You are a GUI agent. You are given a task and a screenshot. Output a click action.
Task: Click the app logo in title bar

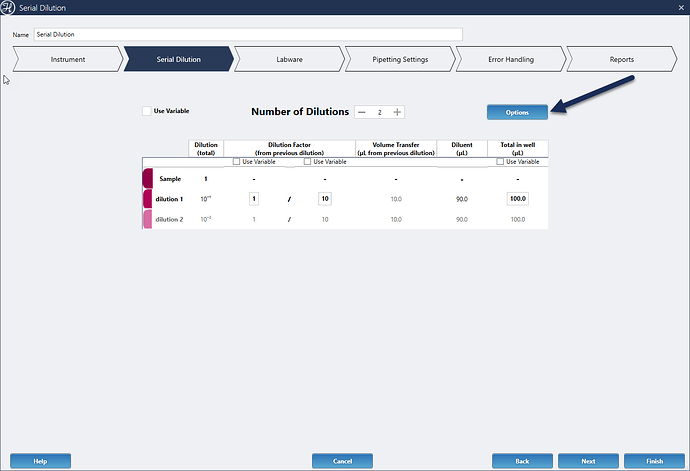(9, 8)
